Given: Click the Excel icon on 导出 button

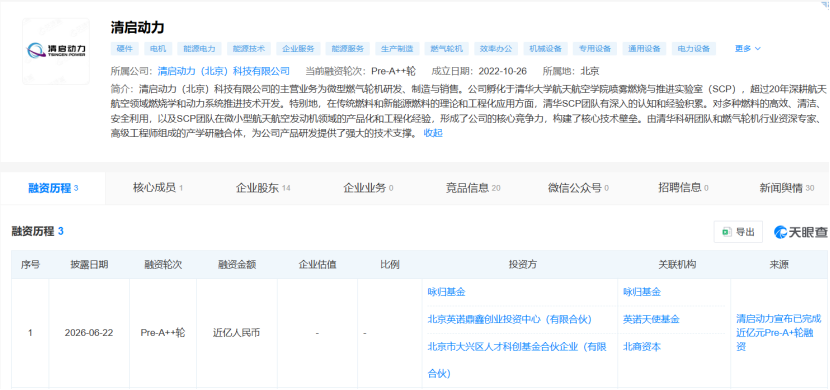Looking at the screenshot, I should click(x=727, y=232).
